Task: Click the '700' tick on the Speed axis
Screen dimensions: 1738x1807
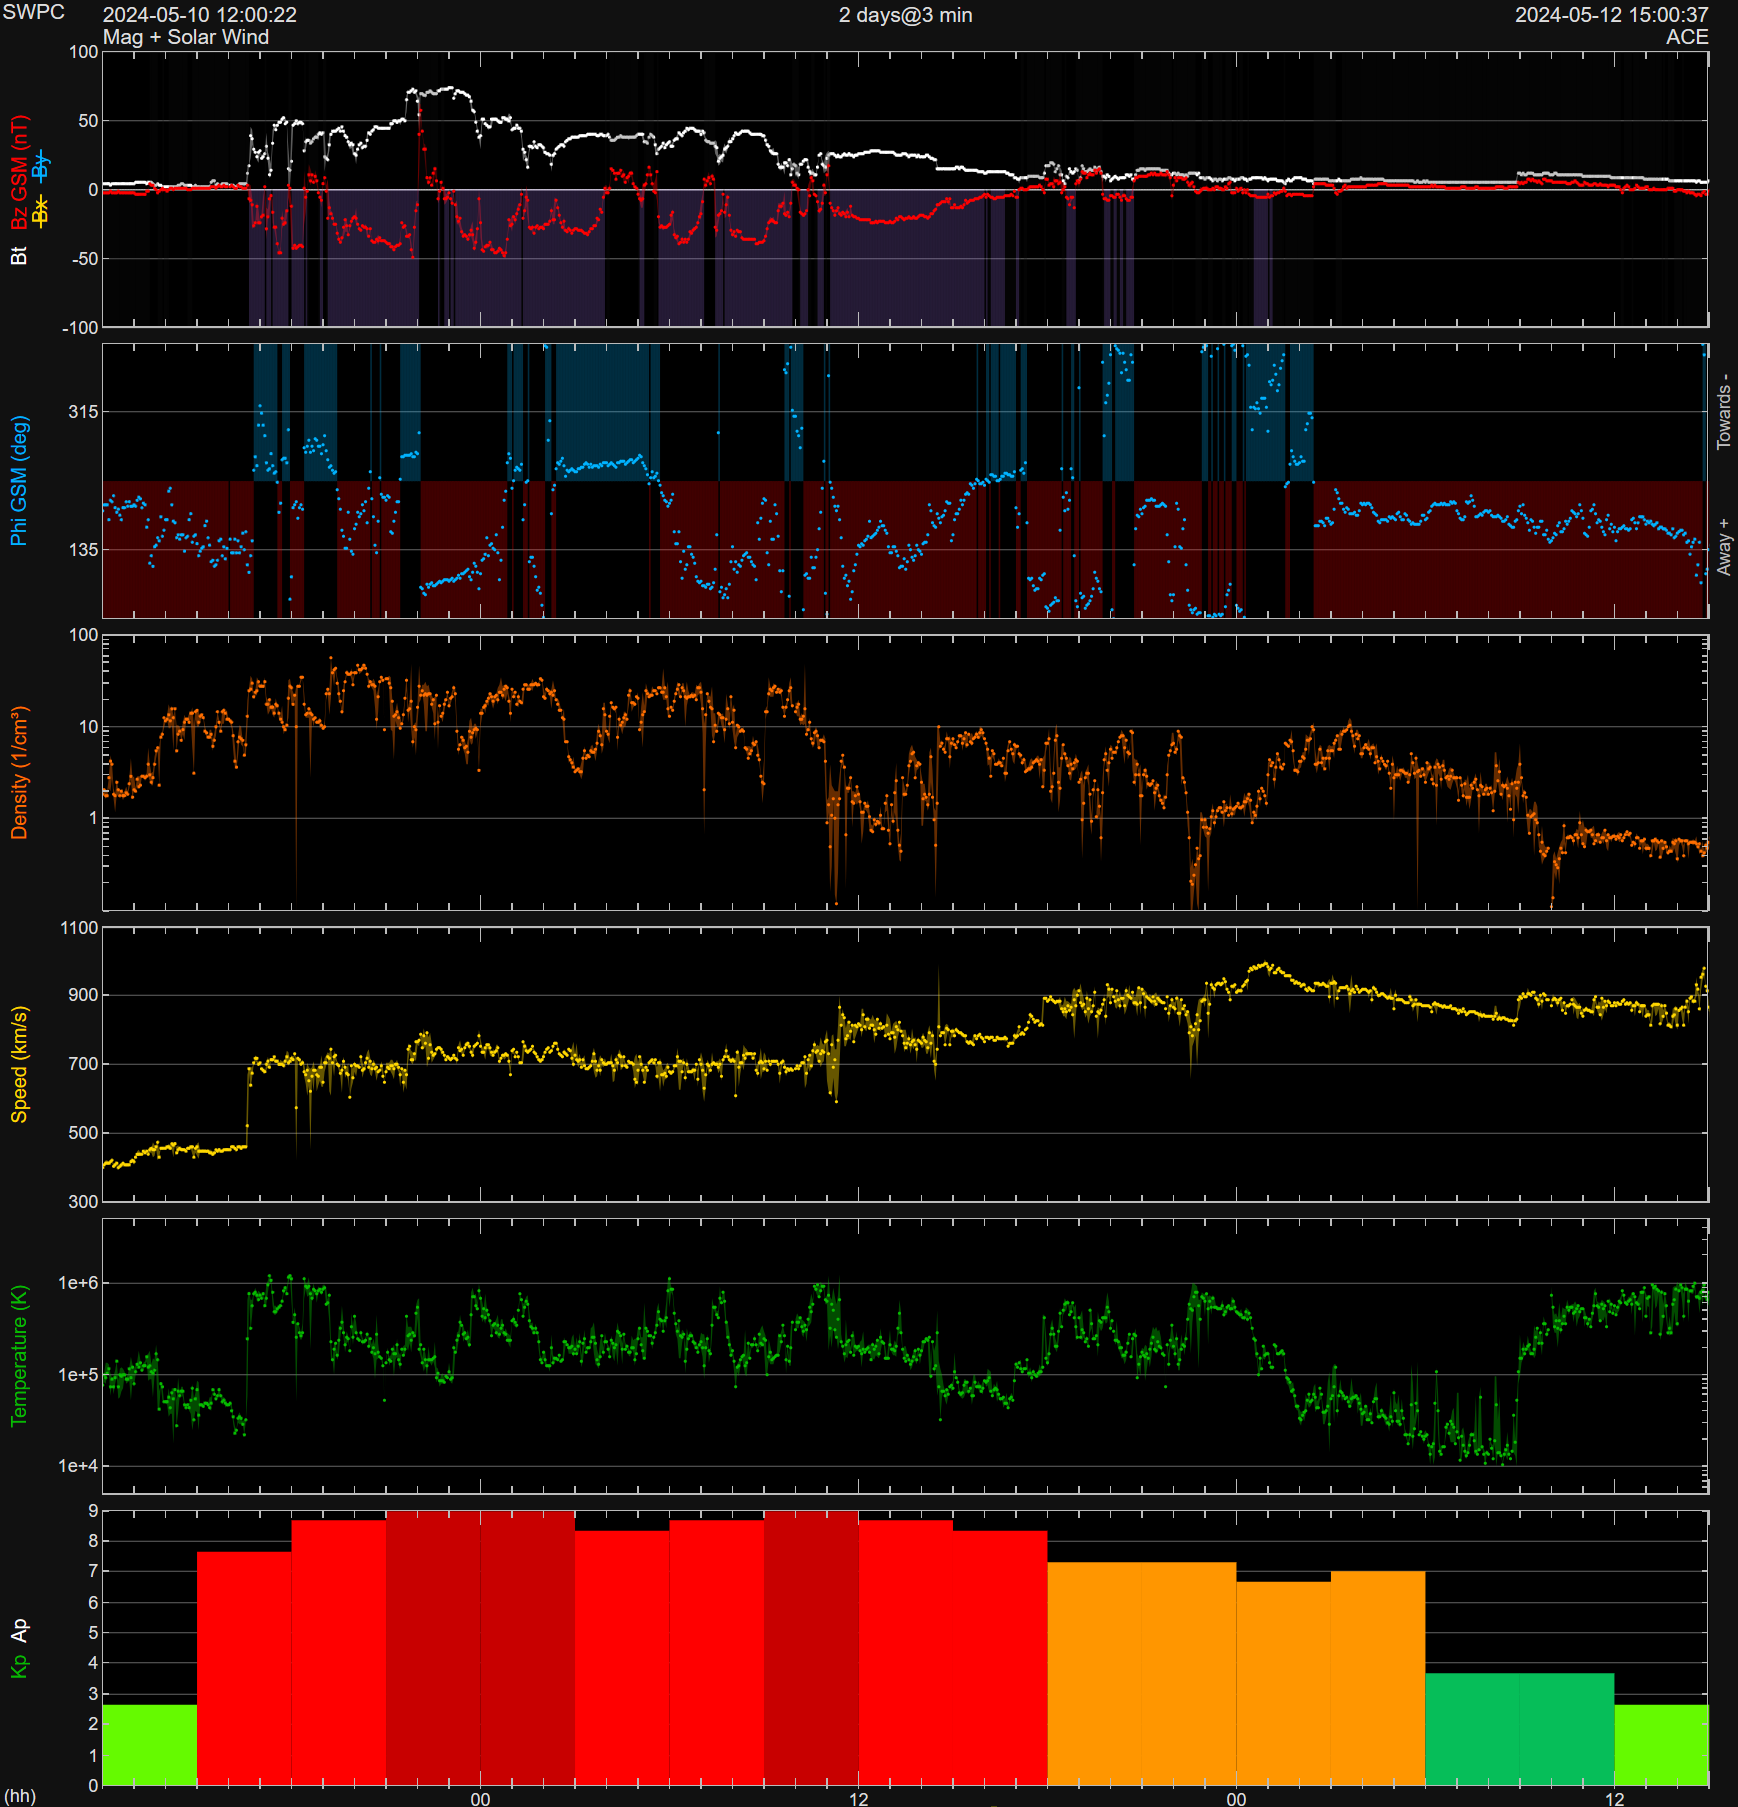Action: click(84, 1064)
